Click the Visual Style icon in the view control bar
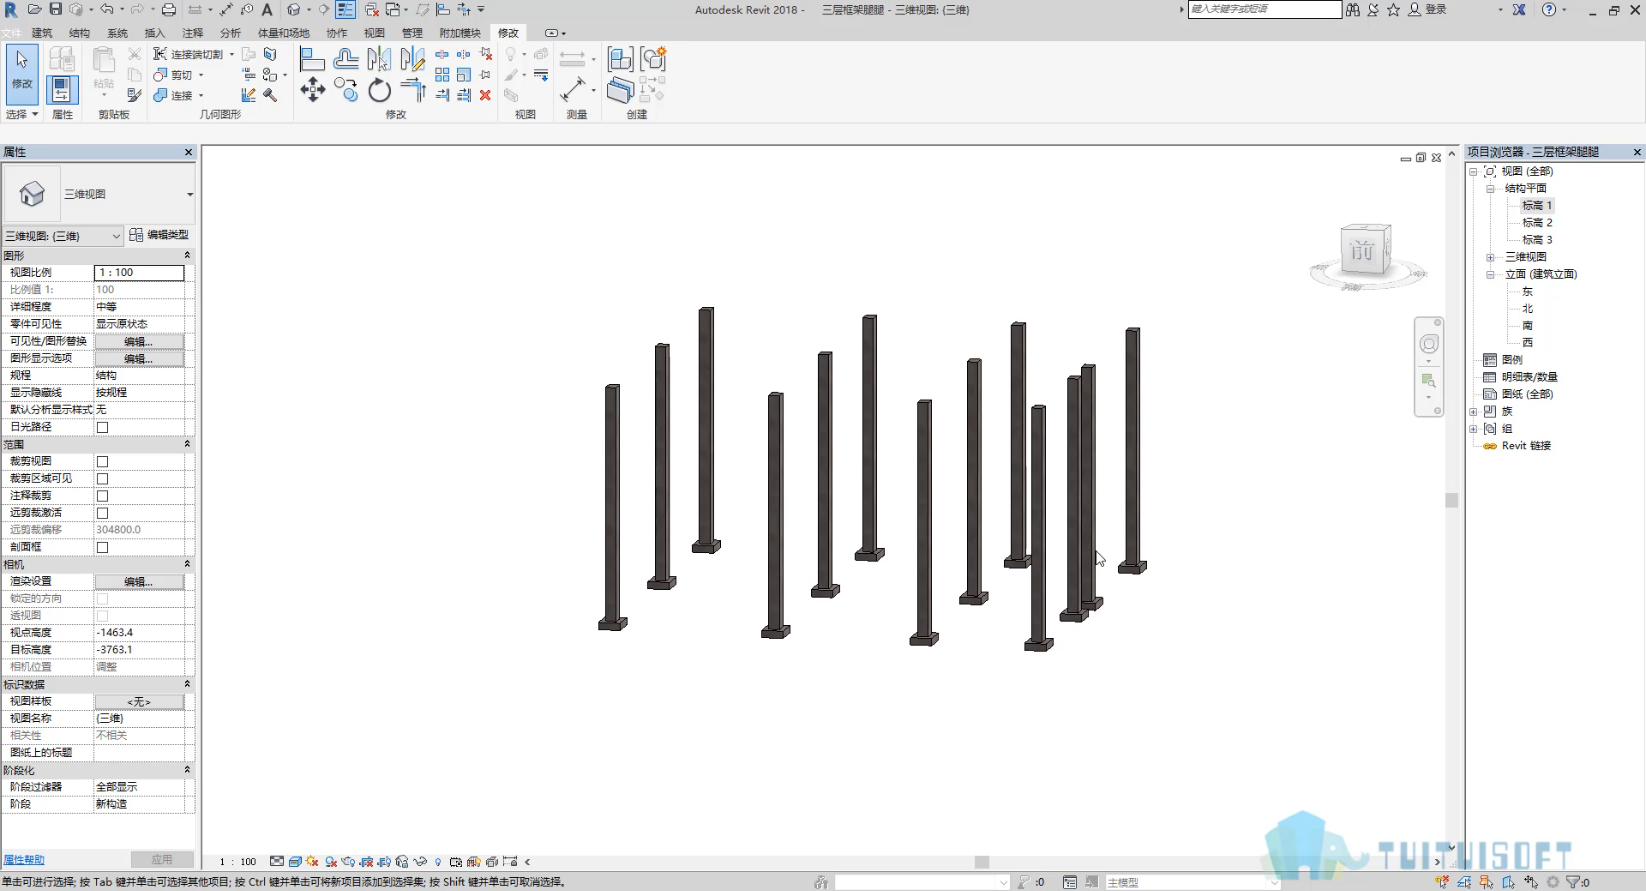The height and width of the screenshot is (891, 1646). 295,861
